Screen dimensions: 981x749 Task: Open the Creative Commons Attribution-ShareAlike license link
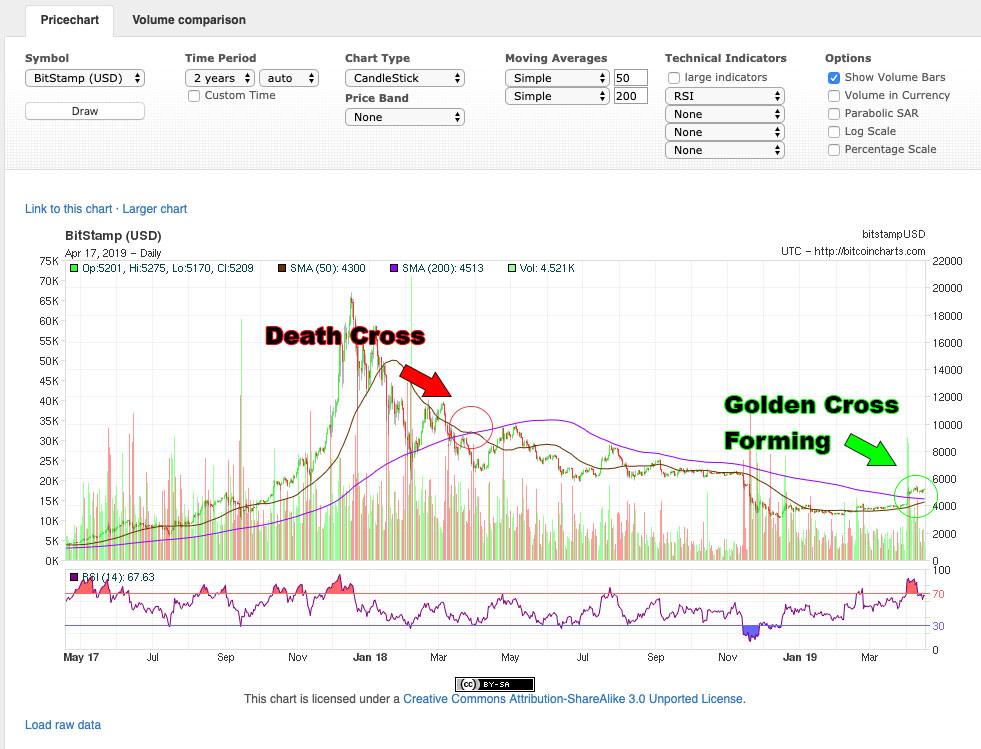(572, 699)
